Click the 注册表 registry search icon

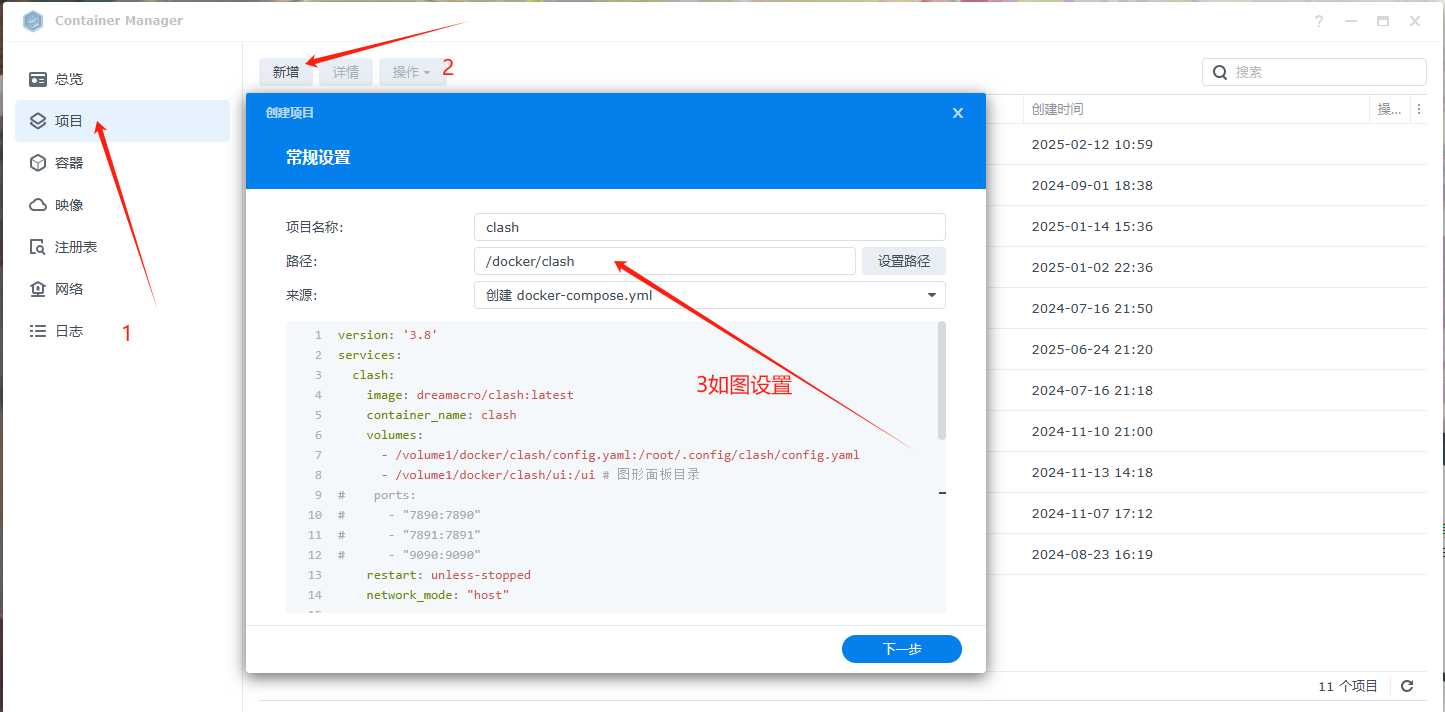[x=38, y=247]
